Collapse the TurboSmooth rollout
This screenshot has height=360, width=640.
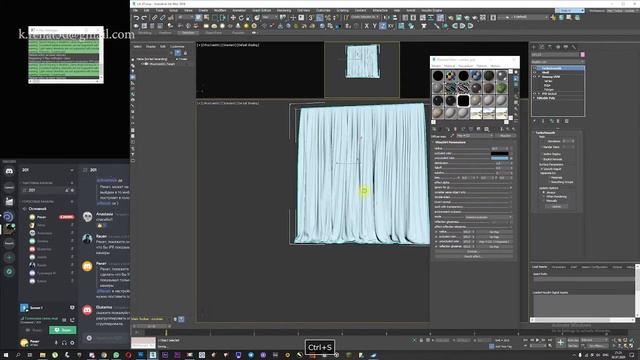click(x=546, y=133)
